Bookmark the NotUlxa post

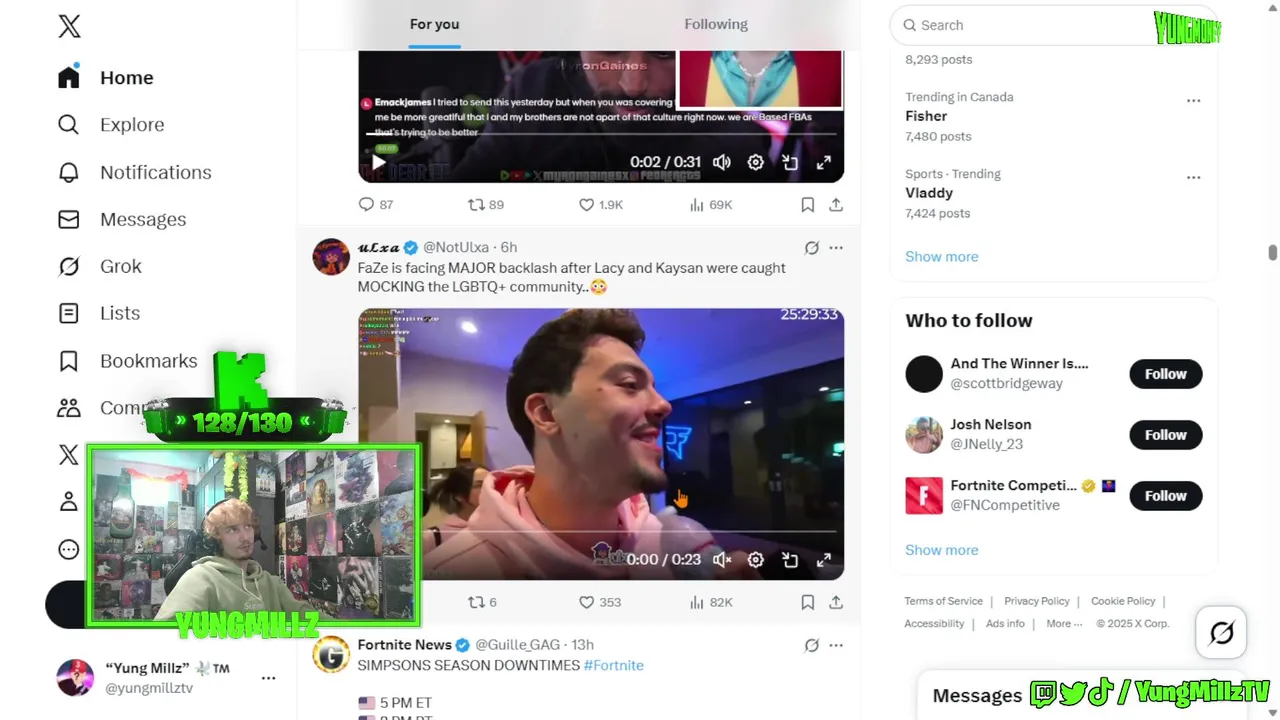point(807,602)
